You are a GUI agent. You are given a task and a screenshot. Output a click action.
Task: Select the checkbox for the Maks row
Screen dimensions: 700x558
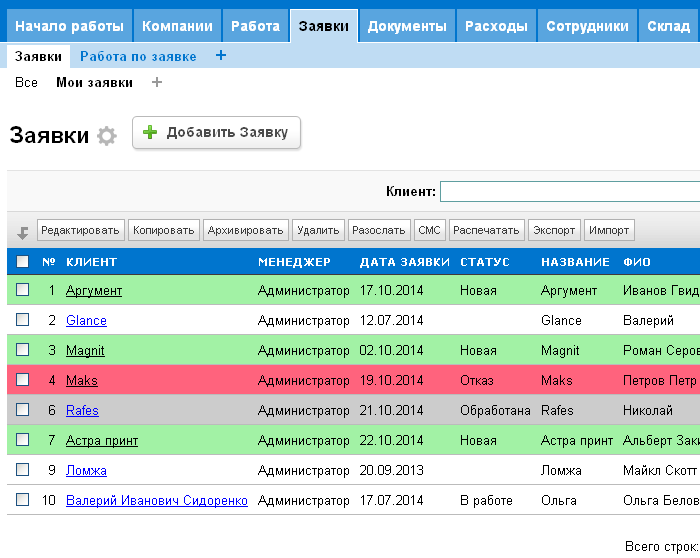(x=23, y=380)
